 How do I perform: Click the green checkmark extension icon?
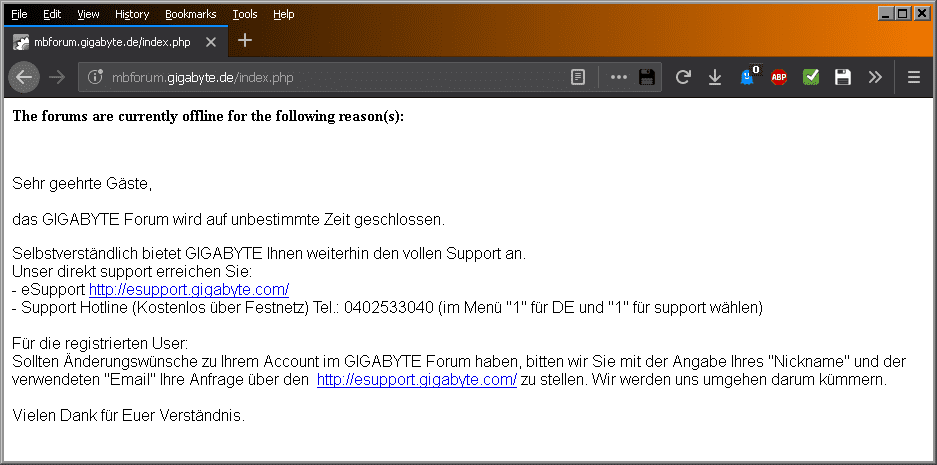point(811,77)
